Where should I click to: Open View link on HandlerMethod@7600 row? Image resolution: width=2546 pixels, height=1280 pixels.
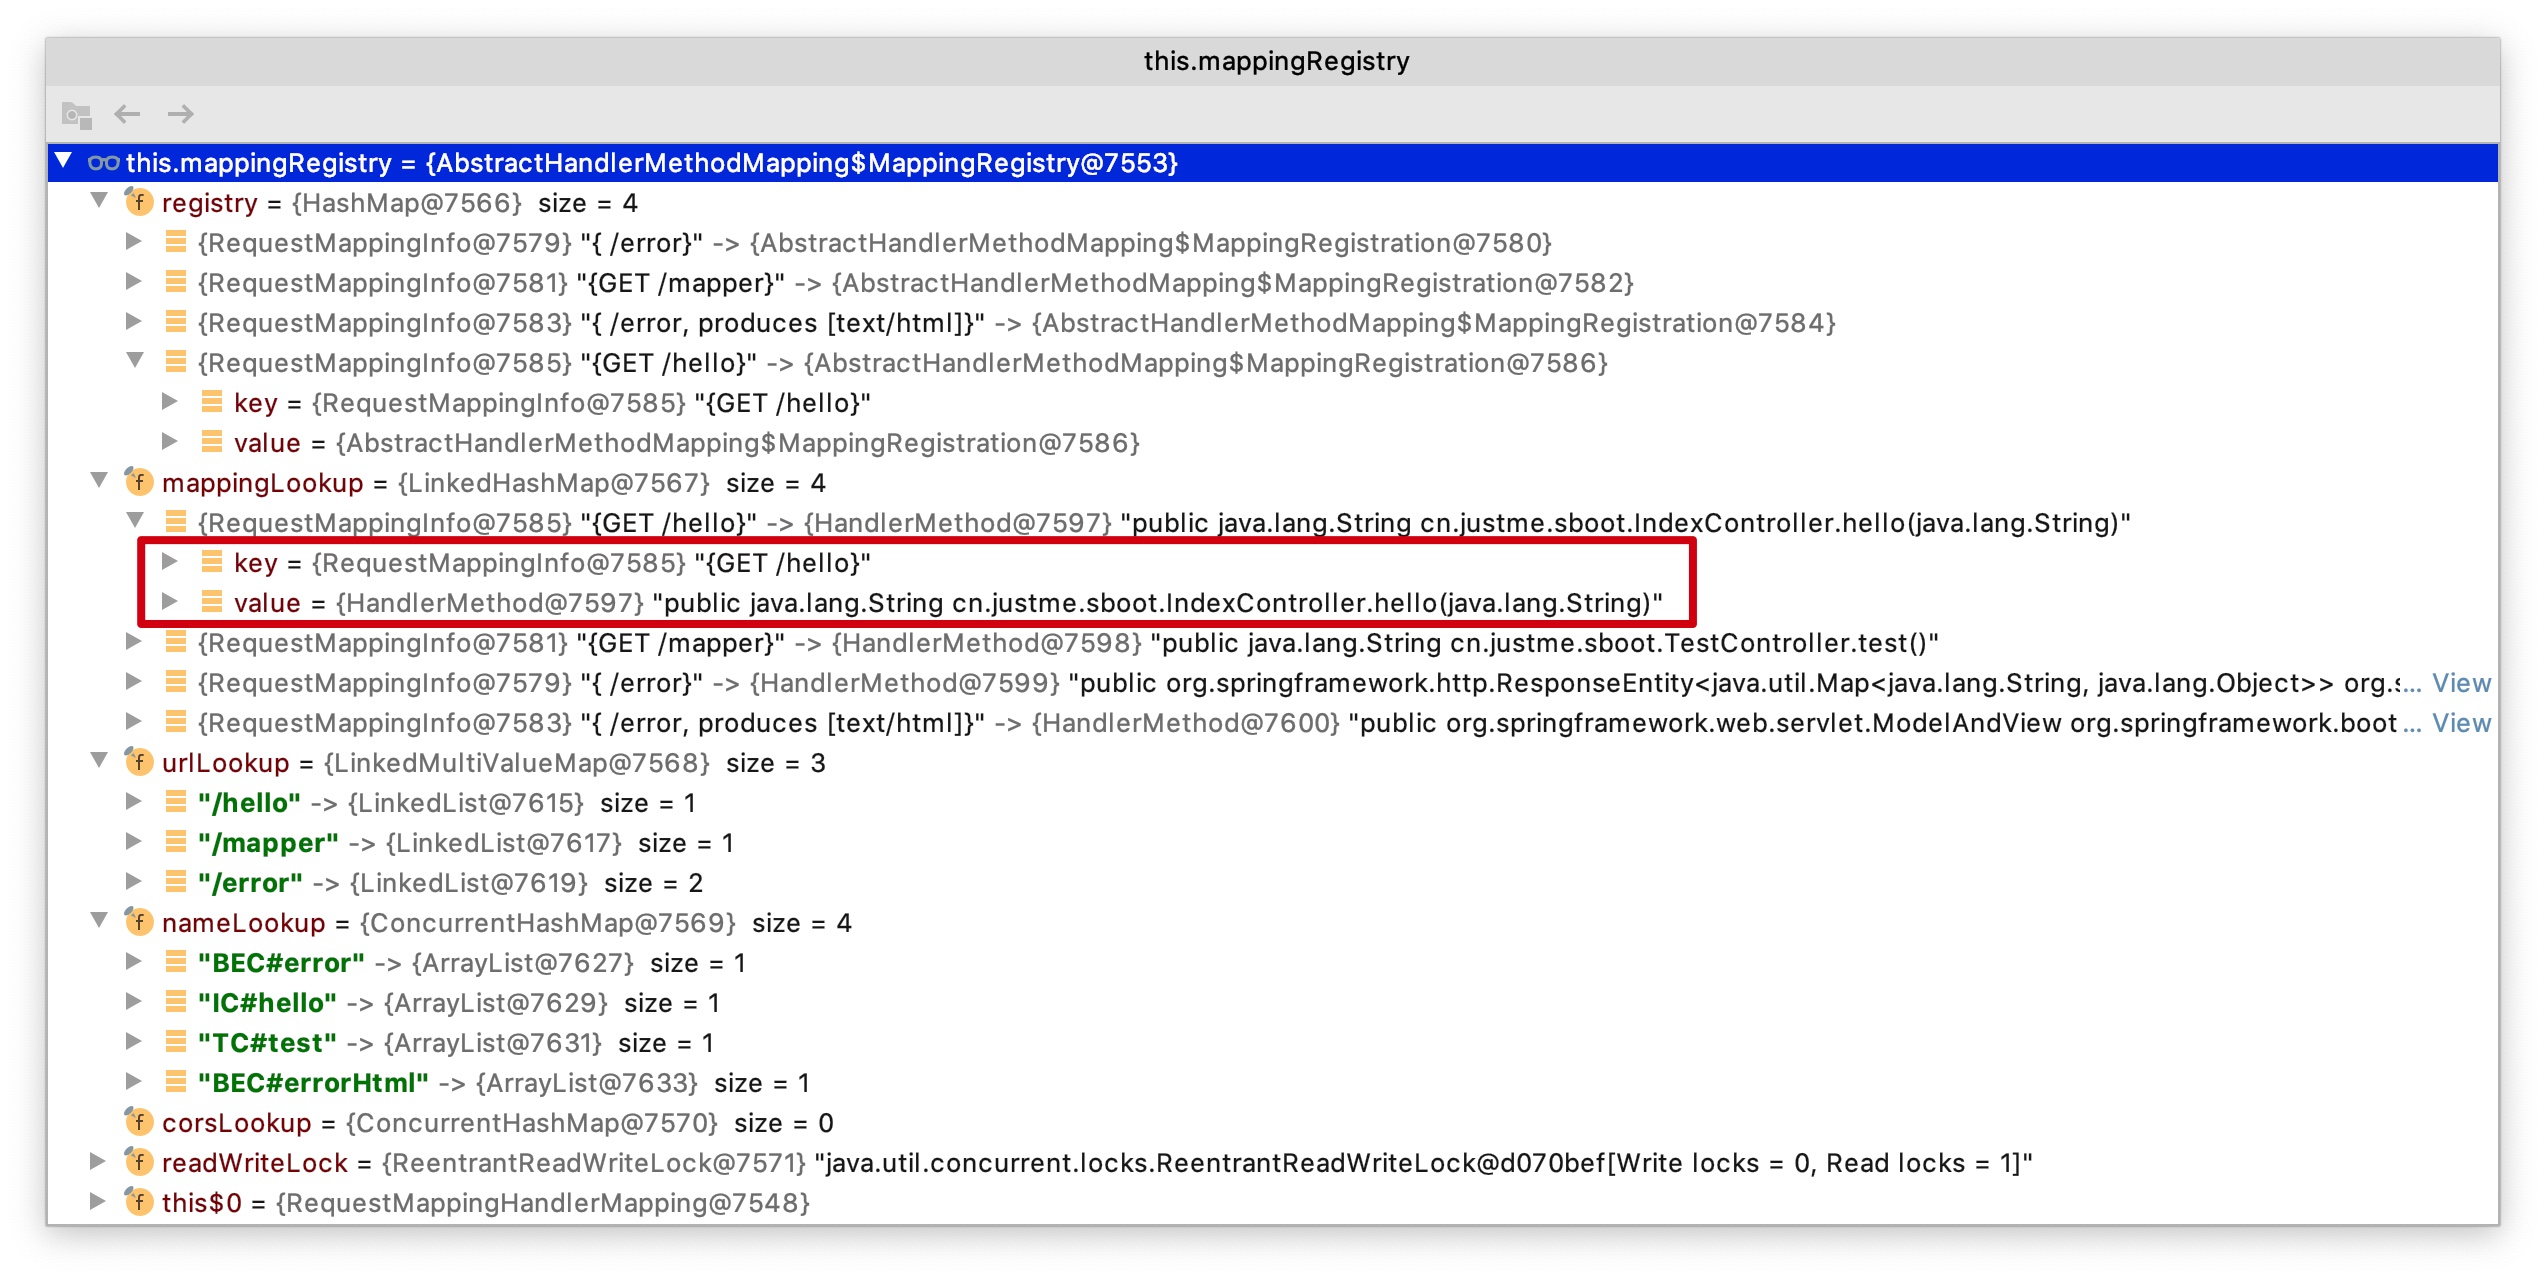[x=2461, y=723]
